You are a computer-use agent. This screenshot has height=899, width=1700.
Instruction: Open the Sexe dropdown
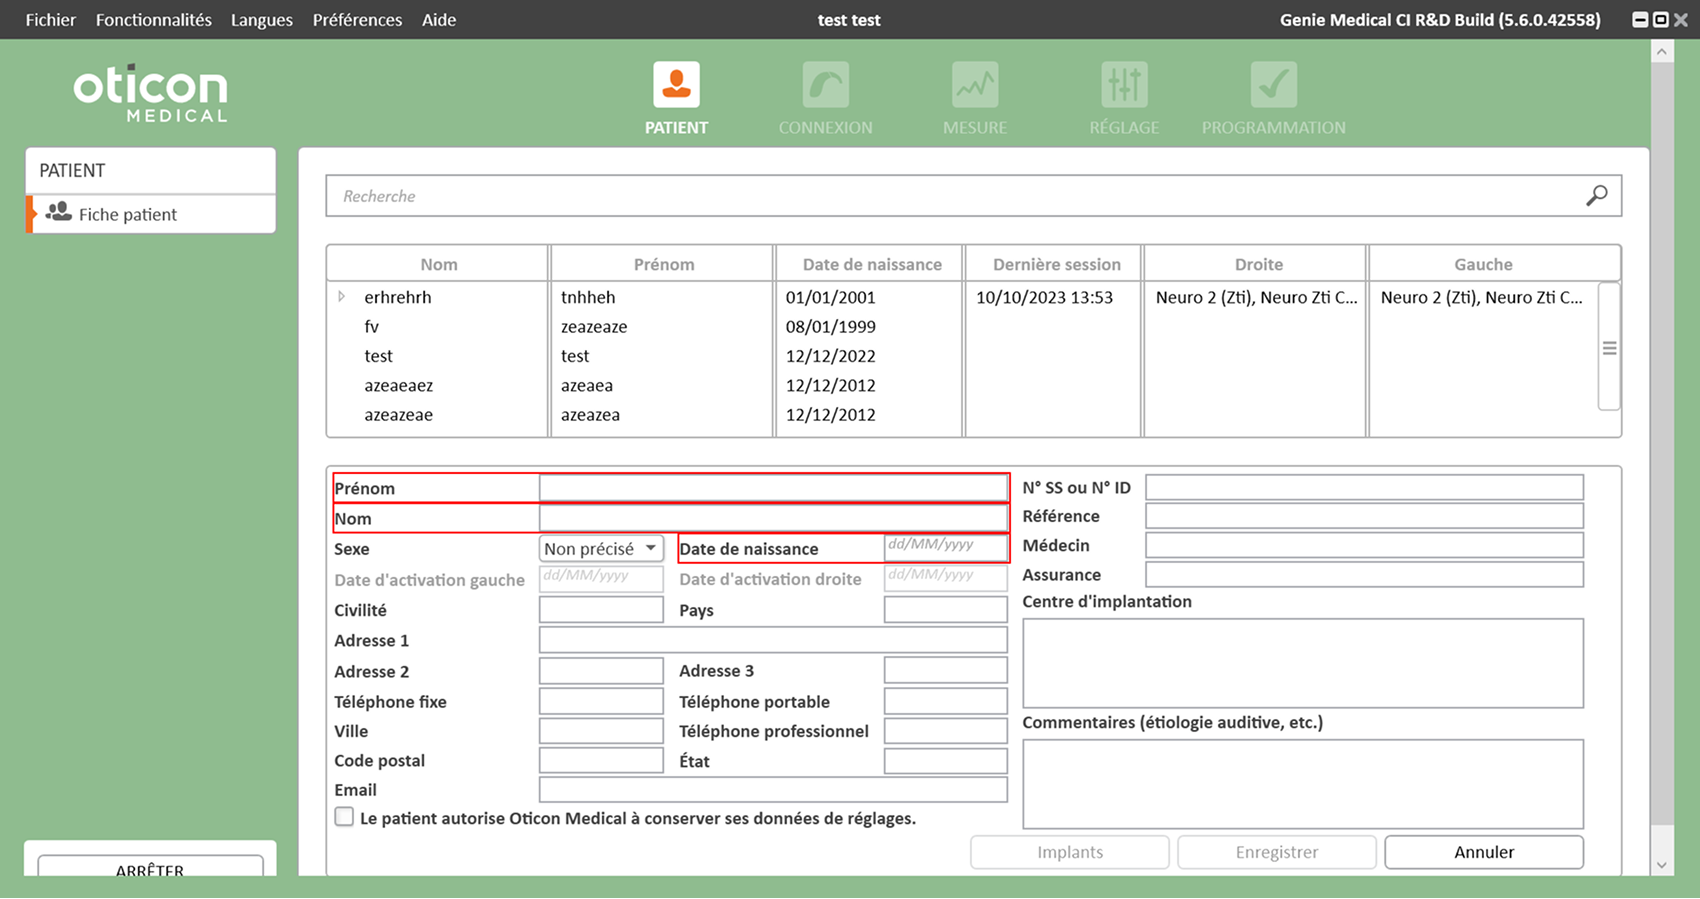tap(601, 548)
